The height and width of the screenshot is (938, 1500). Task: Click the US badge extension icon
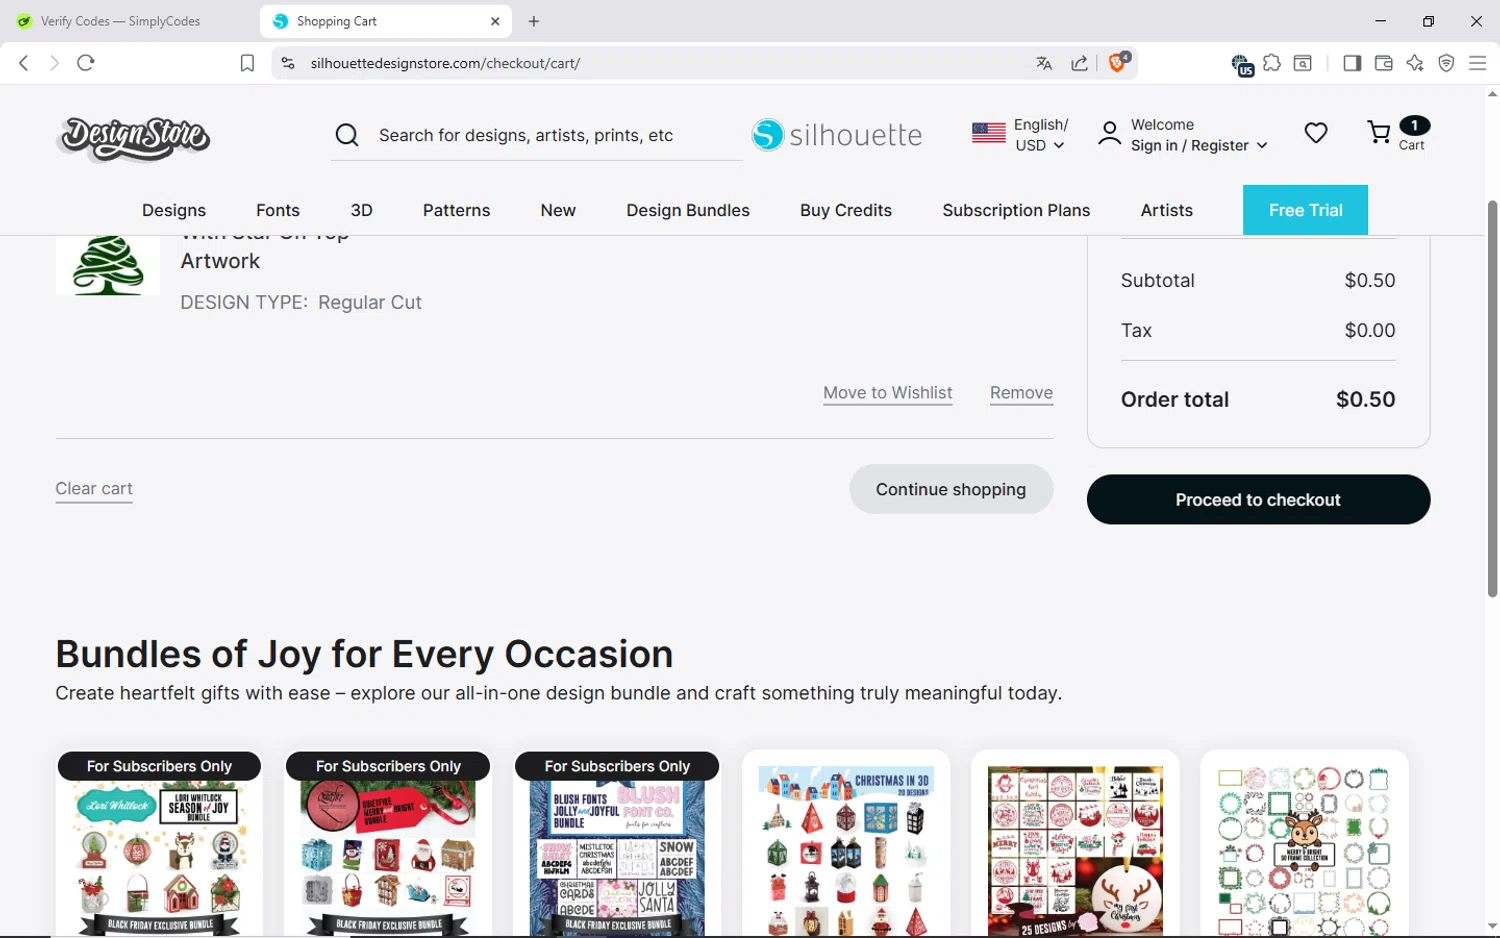pyautogui.click(x=1242, y=65)
